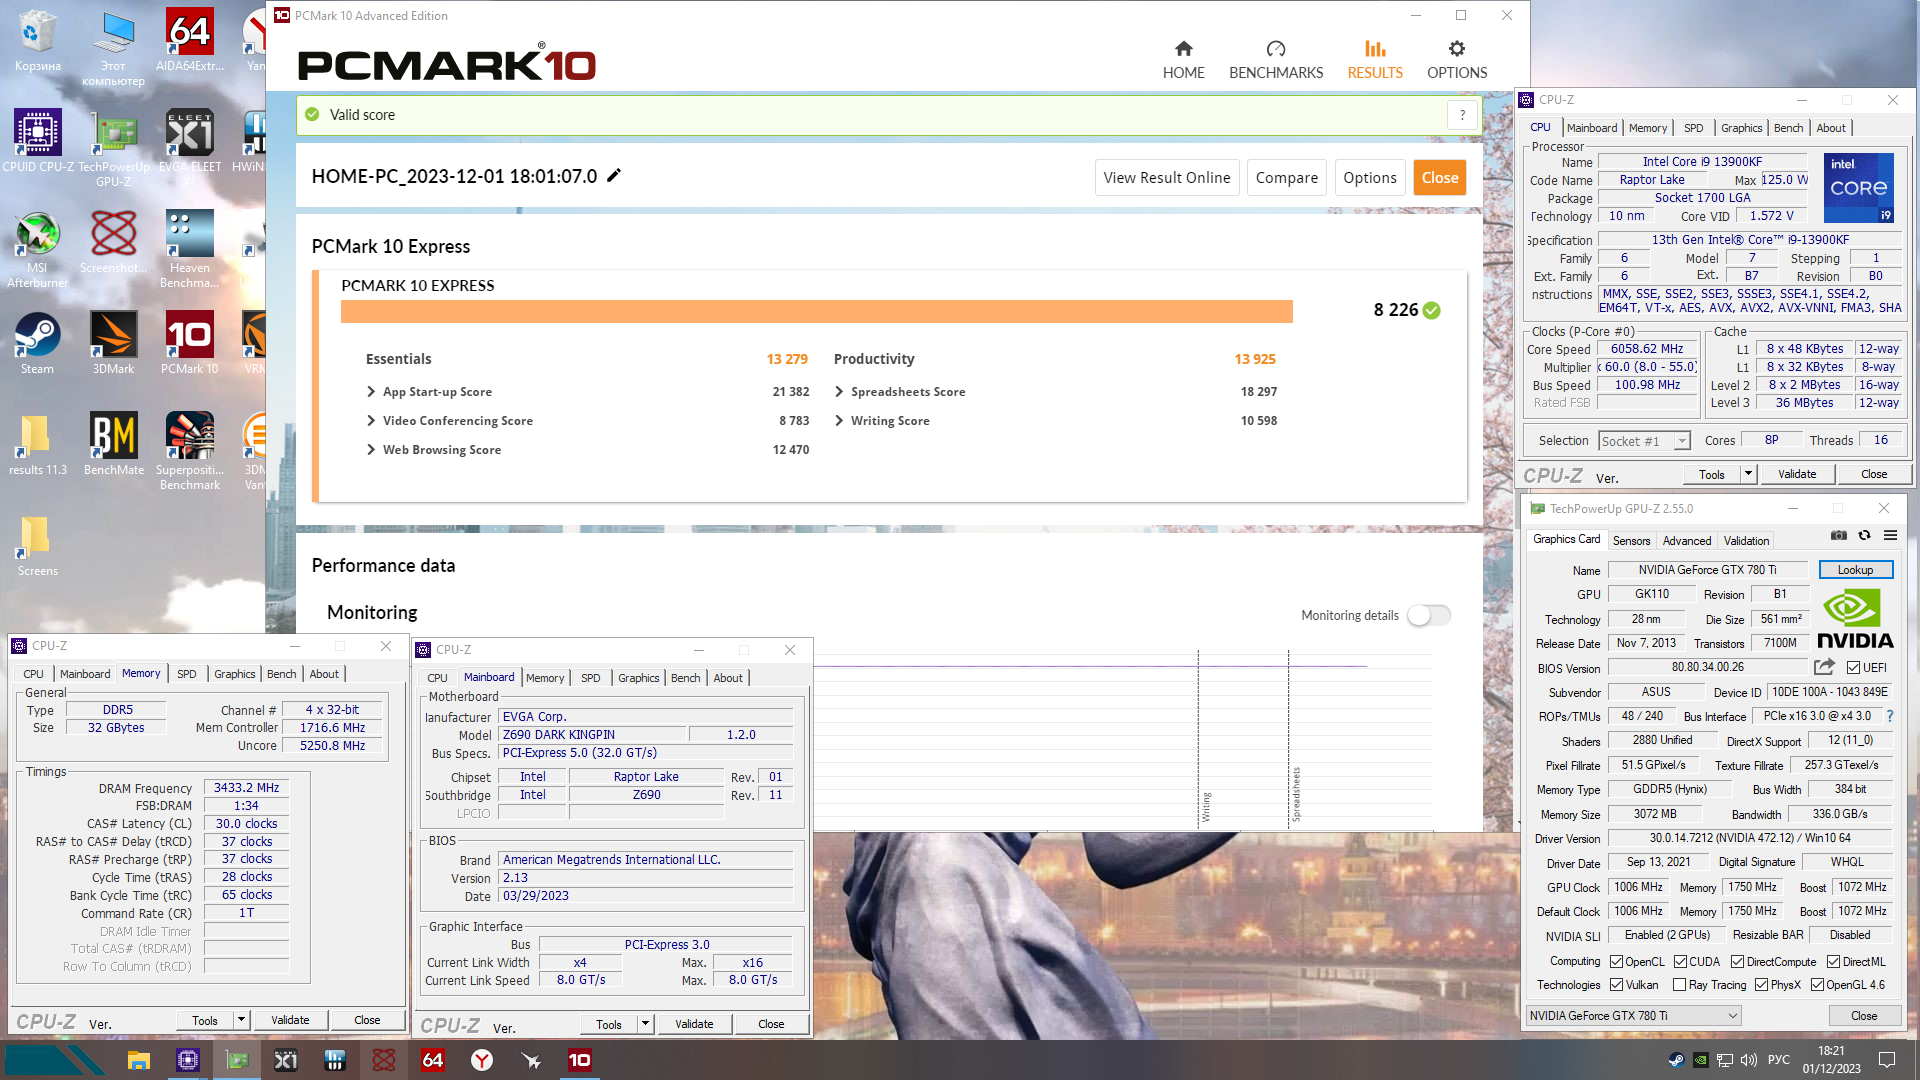Viewport: 1920px width, 1080px height.
Task: Open Graphics tab in Mainboard CPU-Z window
Action: coord(638,678)
